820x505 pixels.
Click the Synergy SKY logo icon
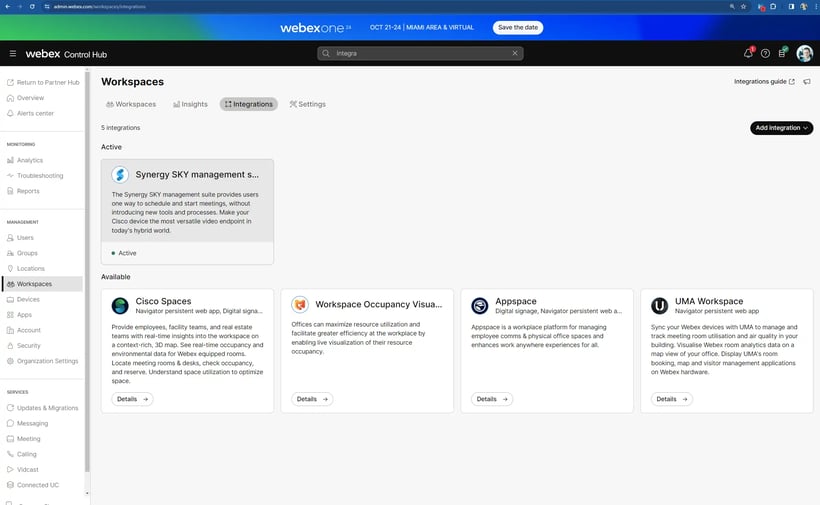click(x=120, y=175)
